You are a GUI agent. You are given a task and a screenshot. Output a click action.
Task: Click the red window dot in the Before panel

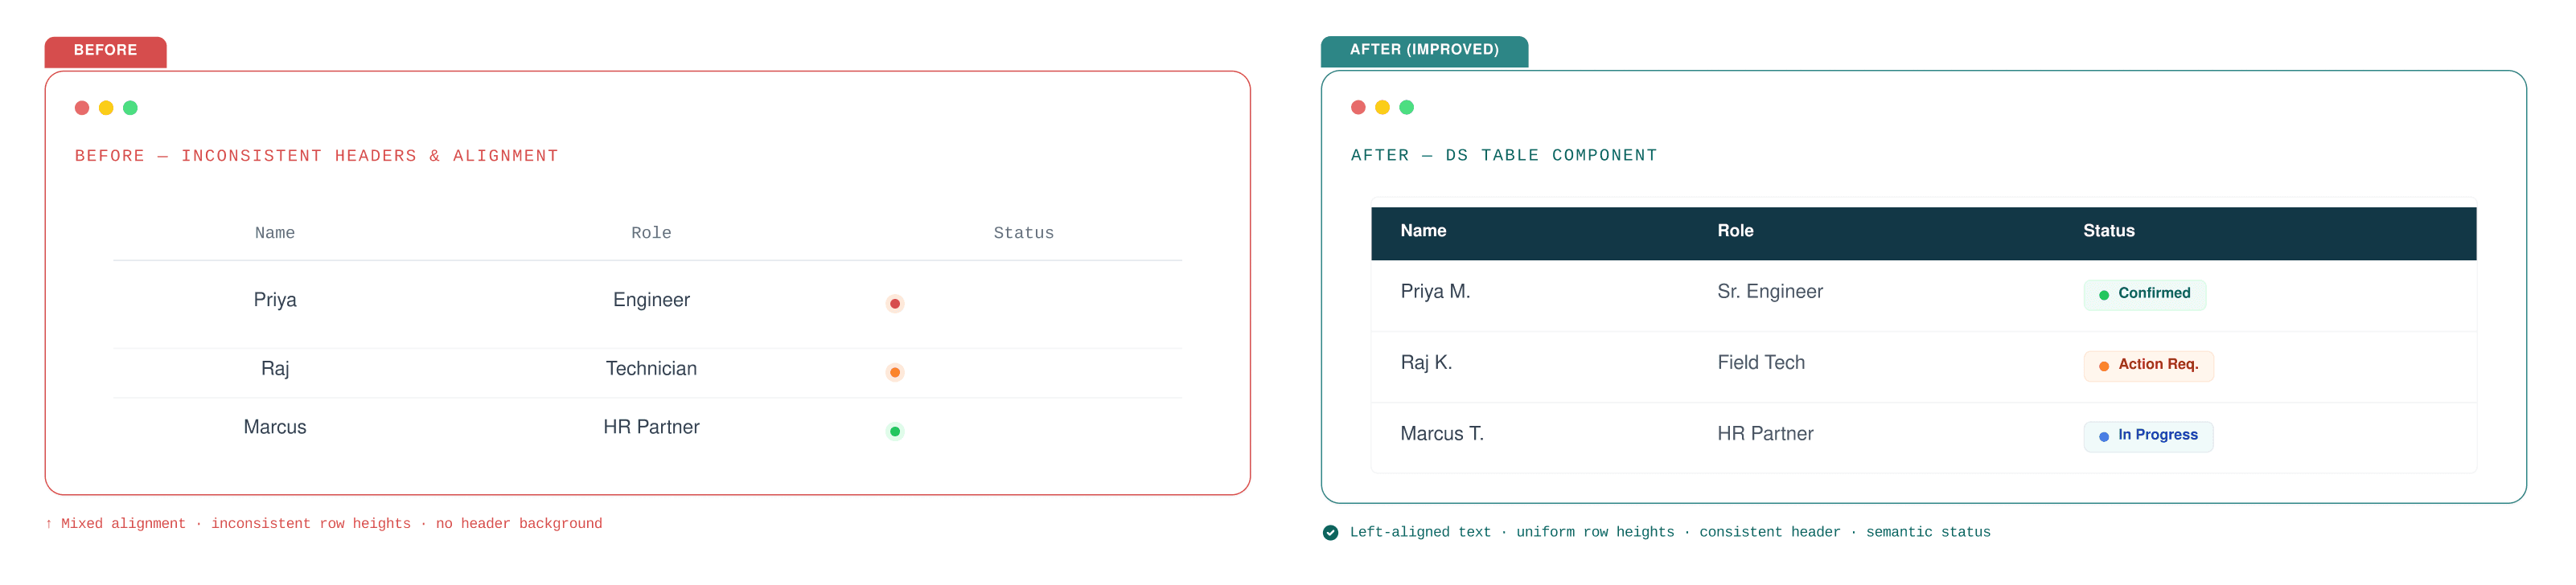point(82,108)
